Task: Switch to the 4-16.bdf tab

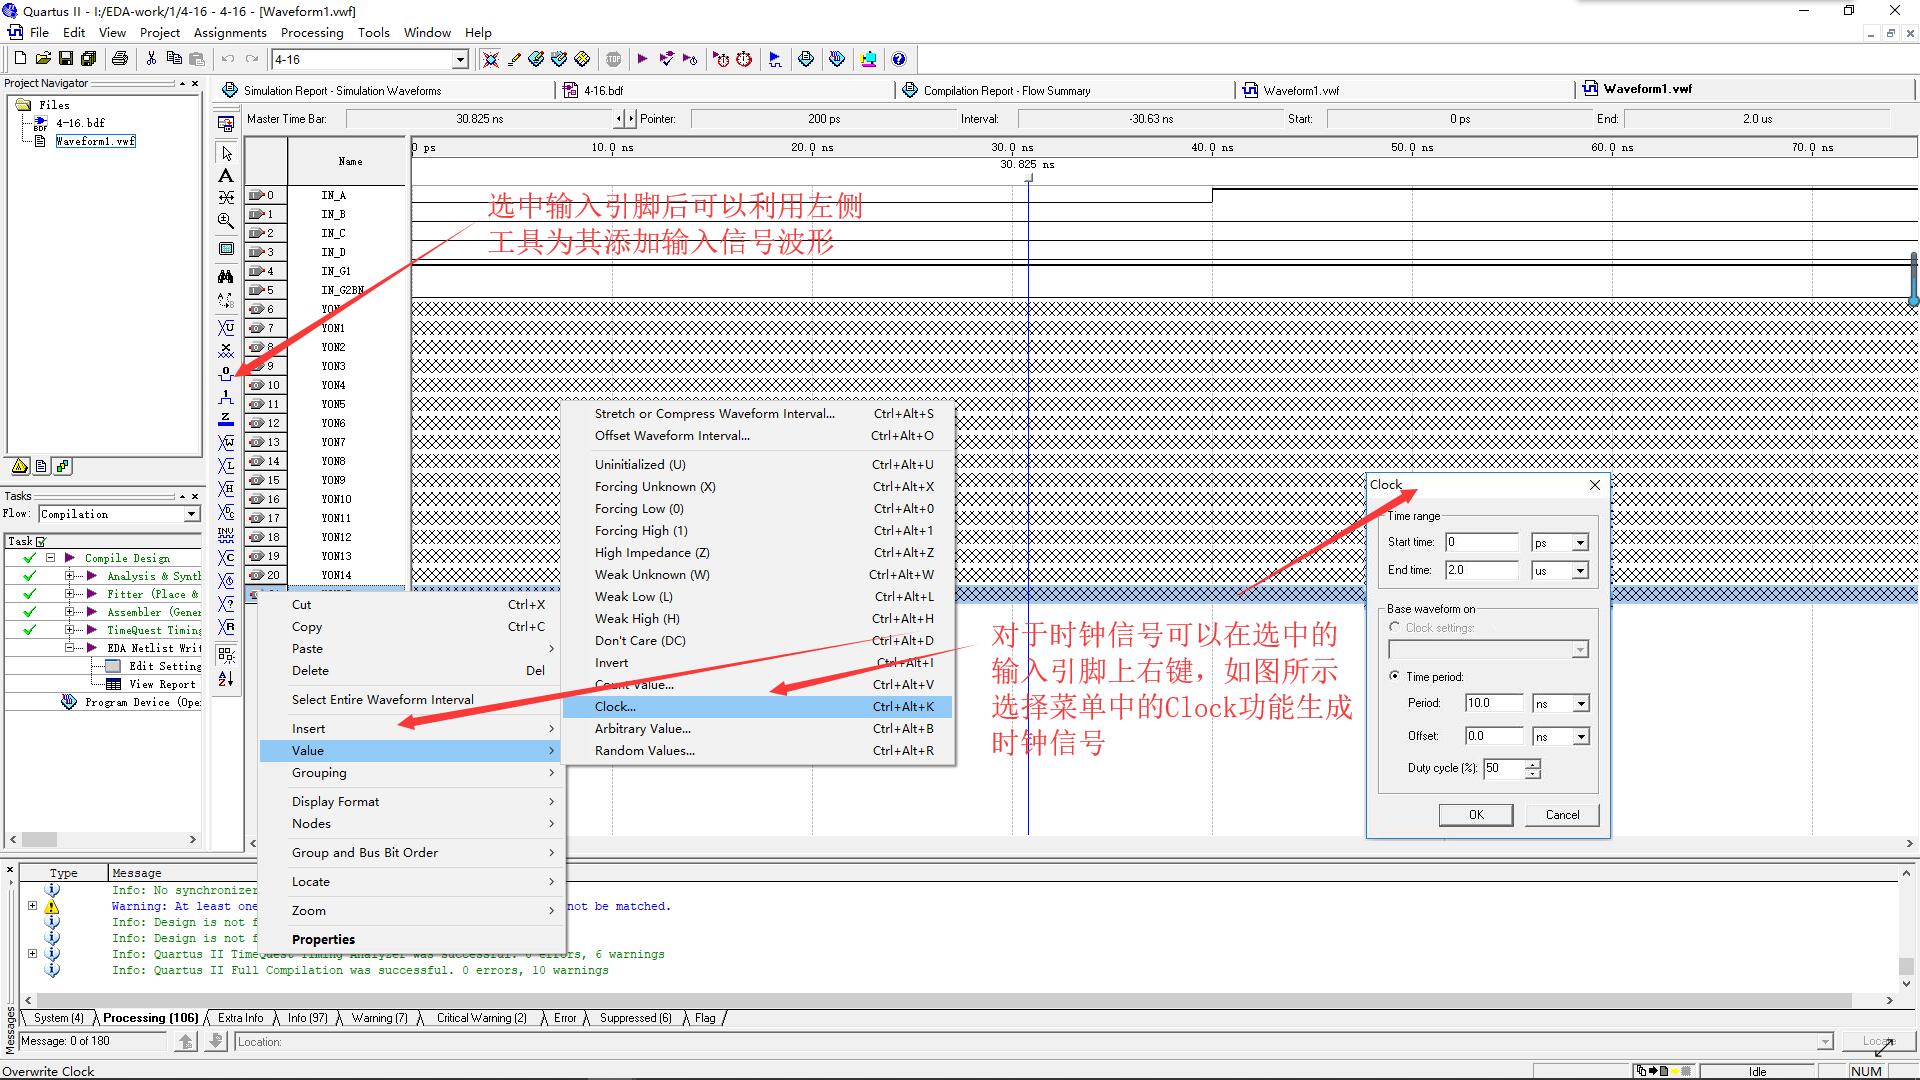Action: [603, 90]
